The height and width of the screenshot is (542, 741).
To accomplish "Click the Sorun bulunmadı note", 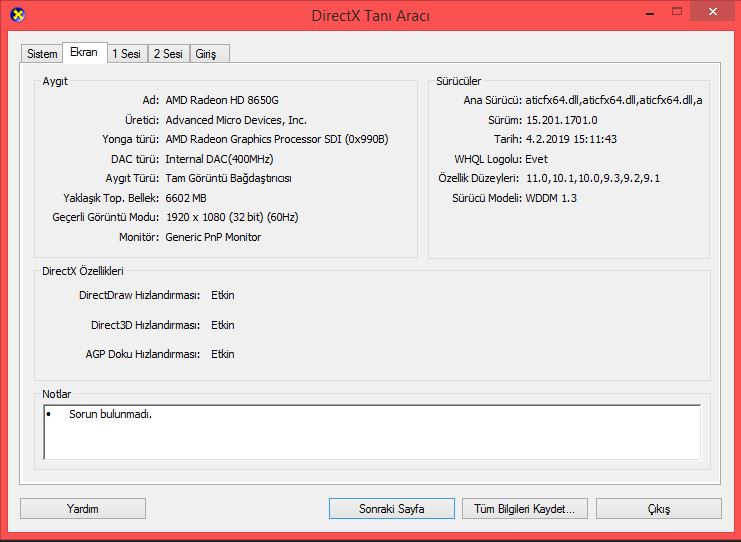I will 111,414.
